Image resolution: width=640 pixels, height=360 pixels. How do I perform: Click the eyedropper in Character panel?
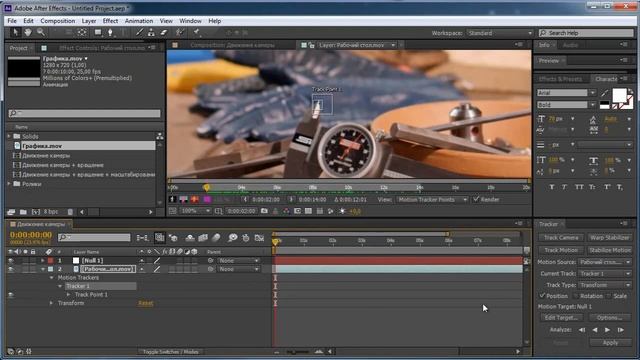click(x=604, y=93)
